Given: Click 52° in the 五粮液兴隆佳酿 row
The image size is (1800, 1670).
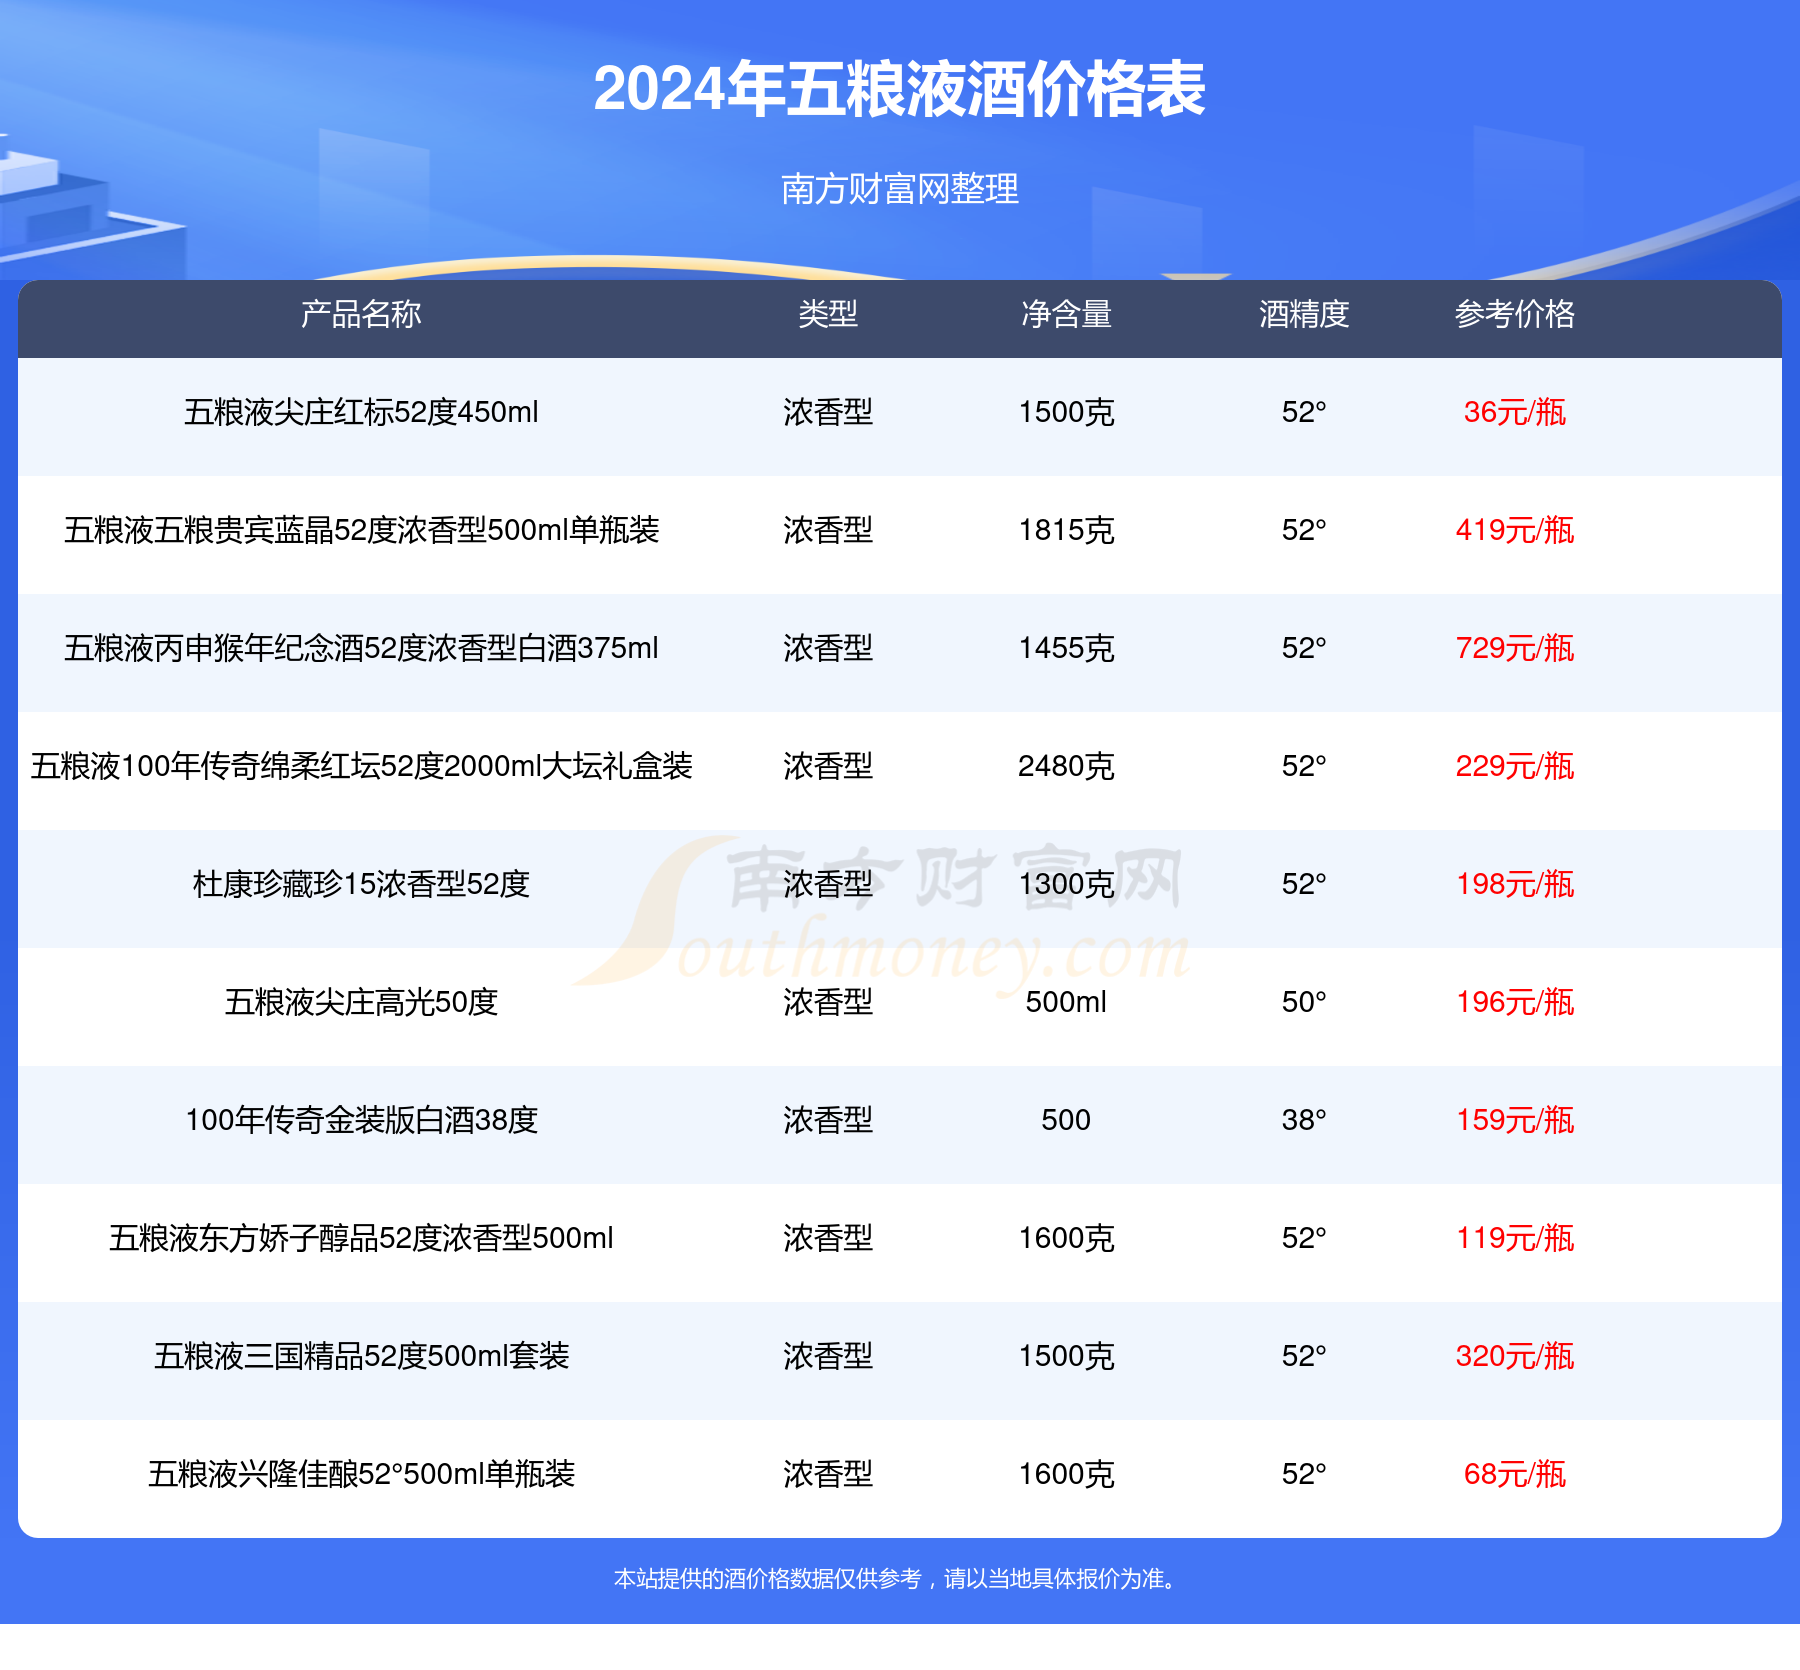Looking at the screenshot, I should click(x=1304, y=1474).
